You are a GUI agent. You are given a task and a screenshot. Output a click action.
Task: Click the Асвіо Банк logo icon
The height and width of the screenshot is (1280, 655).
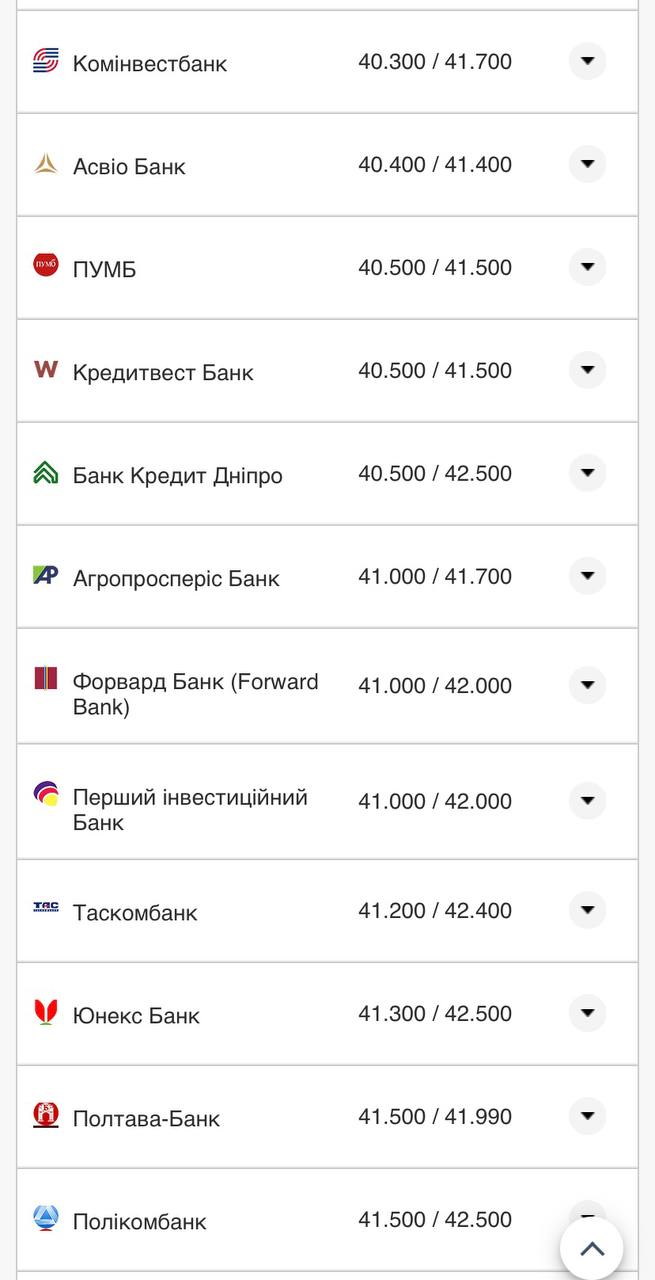click(44, 163)
